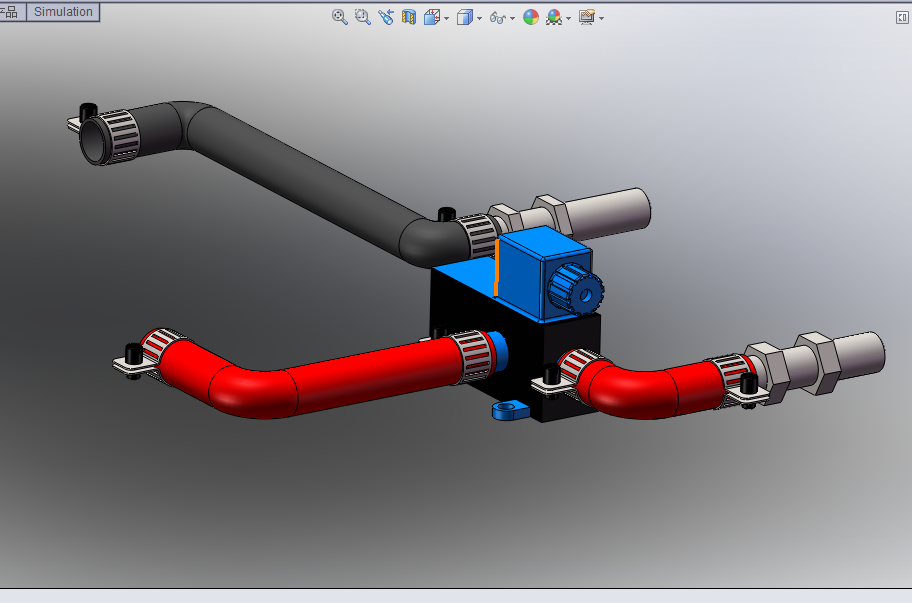Screen dimensions: 912x603
Task: Select the blue solenoid valve knob
Action: (576, 289)
